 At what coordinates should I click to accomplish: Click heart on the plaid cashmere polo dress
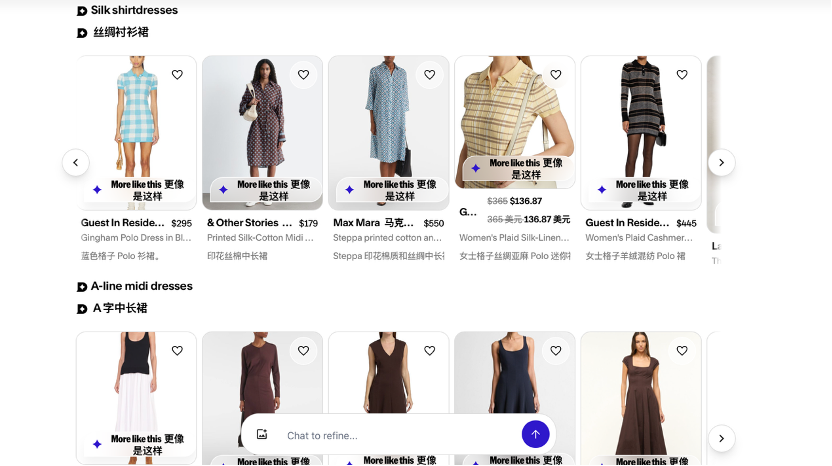click(681, 75)
